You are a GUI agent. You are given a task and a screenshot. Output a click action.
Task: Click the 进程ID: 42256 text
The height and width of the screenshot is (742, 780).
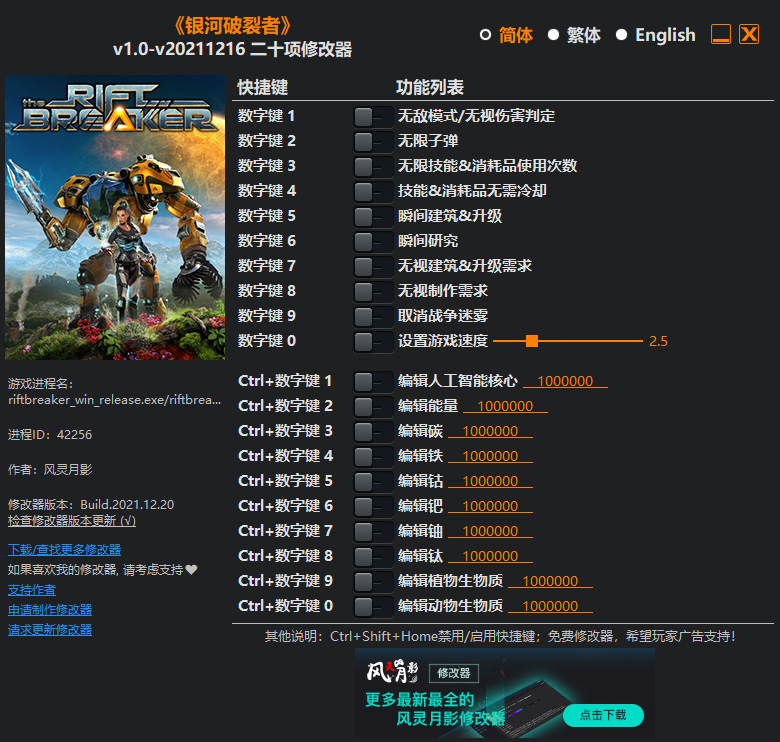pyautogui.click(x=50, y=435)
